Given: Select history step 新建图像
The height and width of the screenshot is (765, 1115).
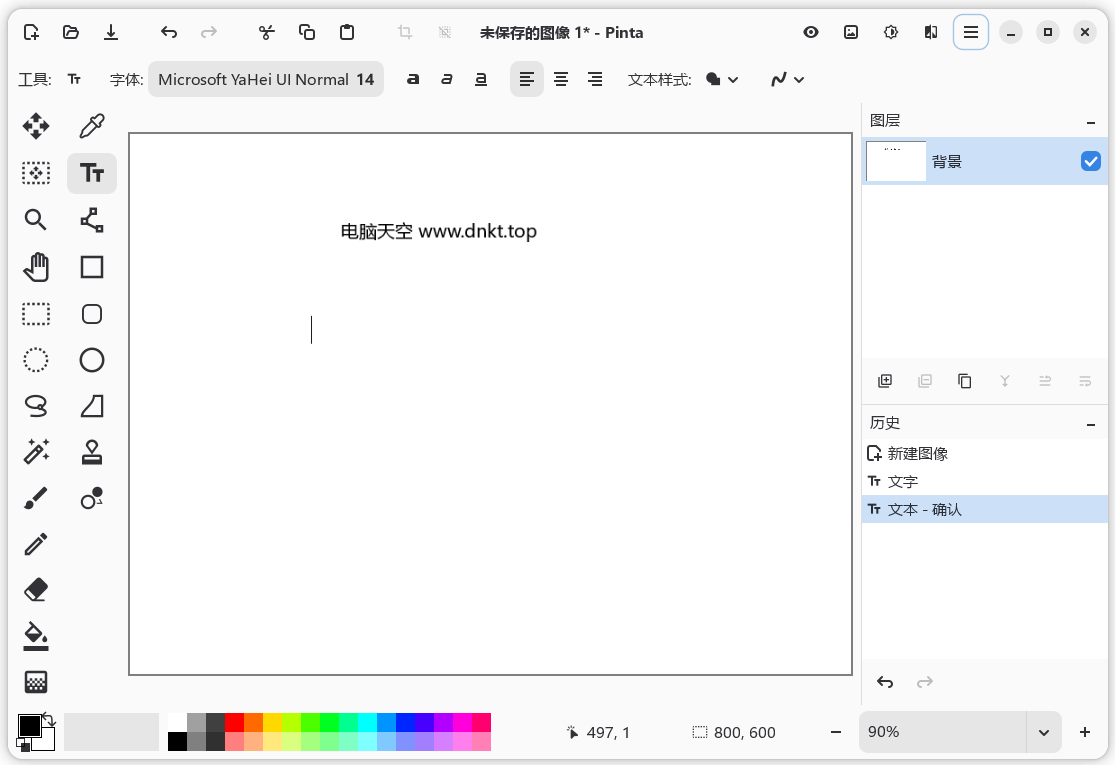Looking at the screenshot, I should pos(985,454).
